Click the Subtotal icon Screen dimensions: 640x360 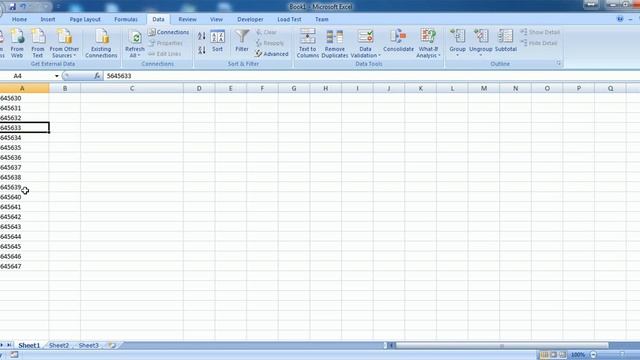click(x=506, y=41)
